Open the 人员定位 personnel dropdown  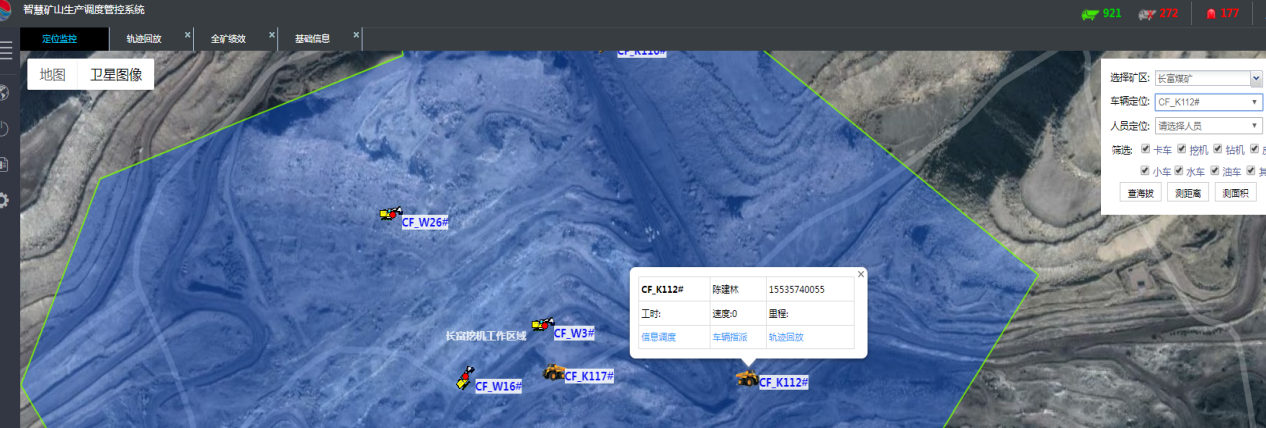click(1208, 126)
